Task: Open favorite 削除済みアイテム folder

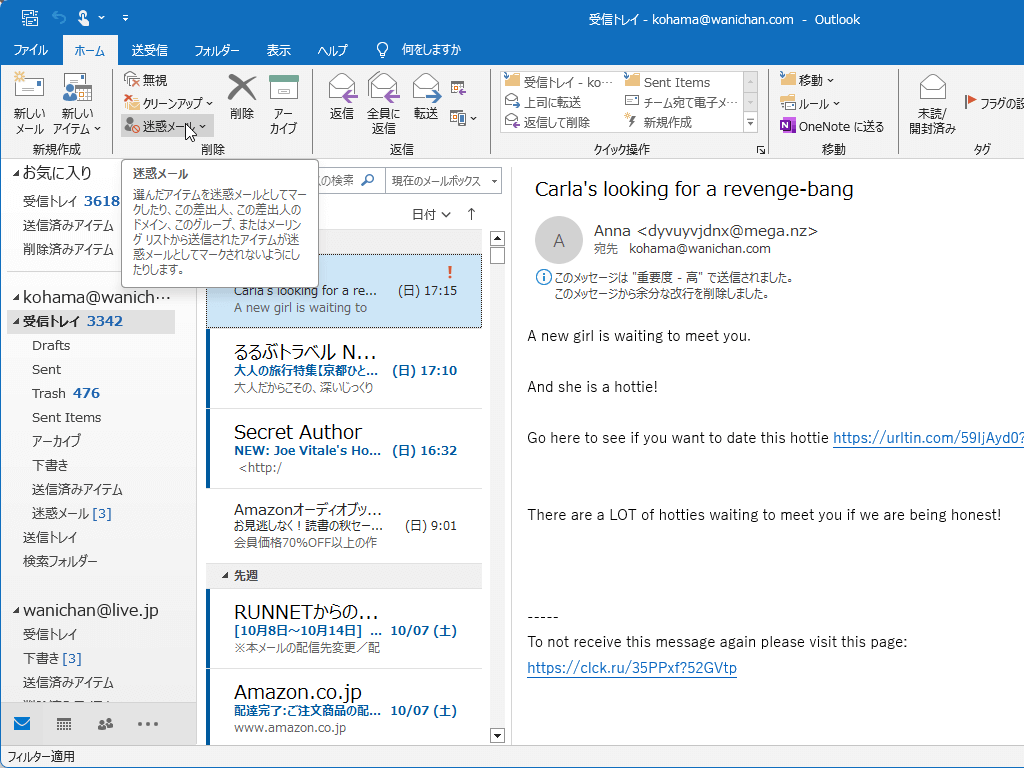Action: tap(68, 249)
